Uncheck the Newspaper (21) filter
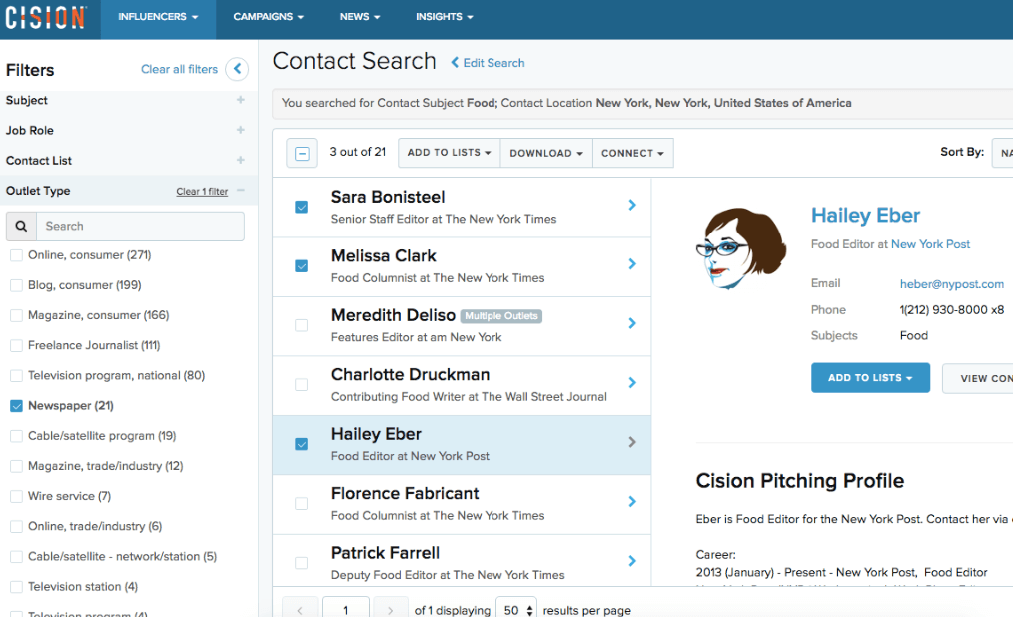The width and height of the screenshot is (1013, 617). 17,406
